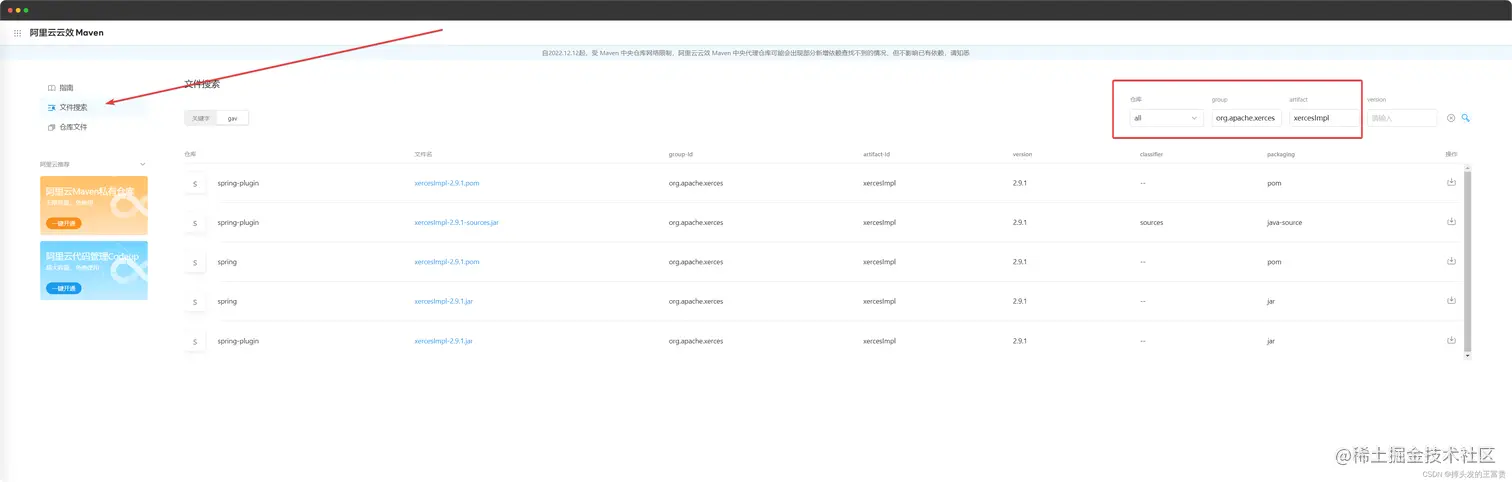Open xercesImpl-2.9.1.jar link in last spring-plugin row
The image size is (1512, 482).
[443, 341]
